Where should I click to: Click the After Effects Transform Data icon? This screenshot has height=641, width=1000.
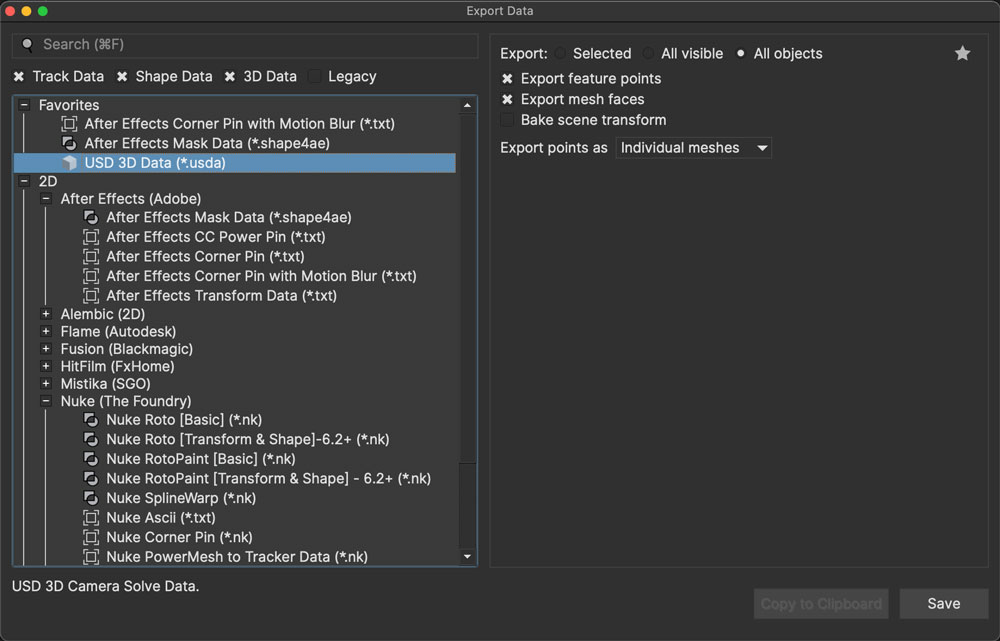(x=91, y=296)
